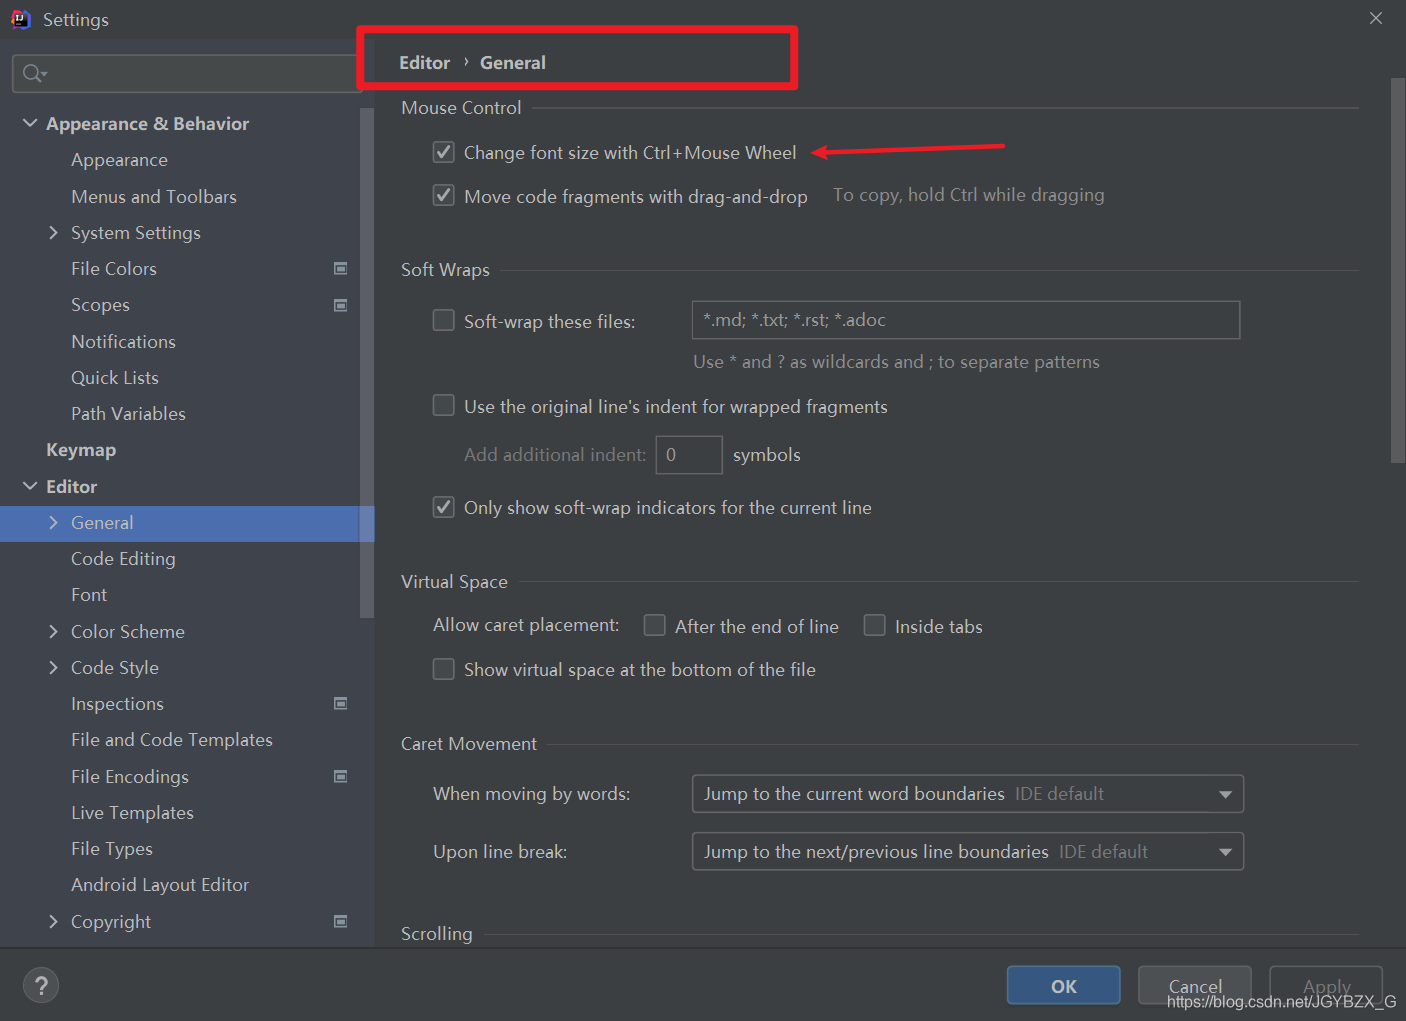Close the Settings dialog window
The image size is (1406, 1021).
[1376, 18]
